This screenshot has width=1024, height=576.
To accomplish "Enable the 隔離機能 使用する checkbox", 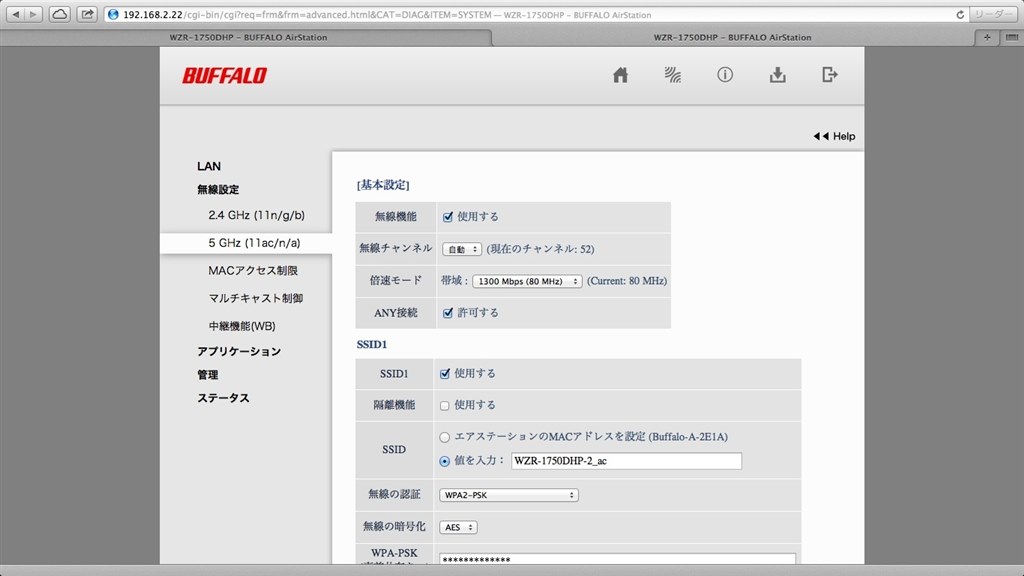I will 445,406.
